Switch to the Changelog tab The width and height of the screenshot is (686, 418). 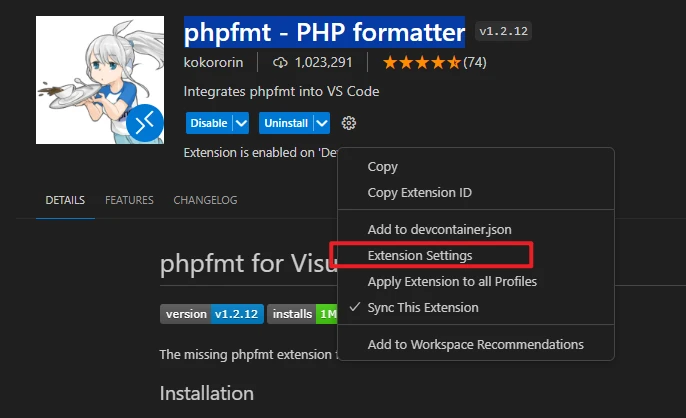tap(205, 200)
